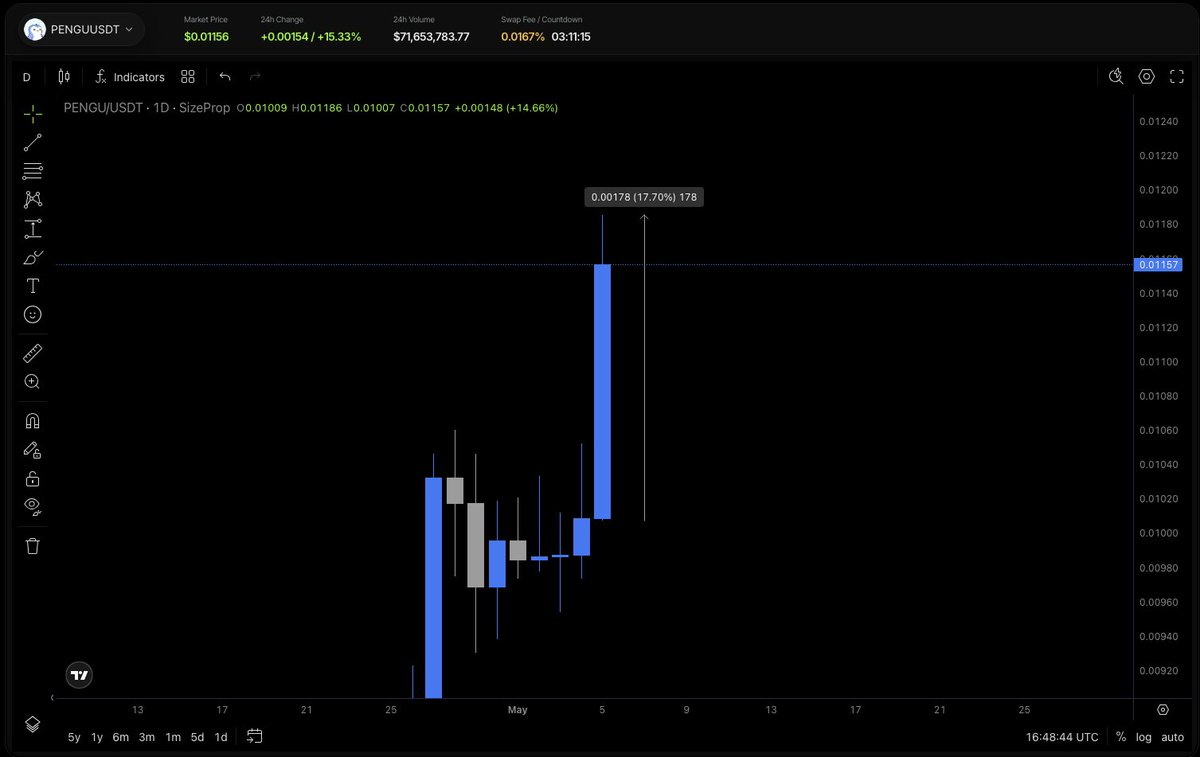Set range to 1m
The width and height of the screenshot is (1200, 757).
click(x=173, y=737)
